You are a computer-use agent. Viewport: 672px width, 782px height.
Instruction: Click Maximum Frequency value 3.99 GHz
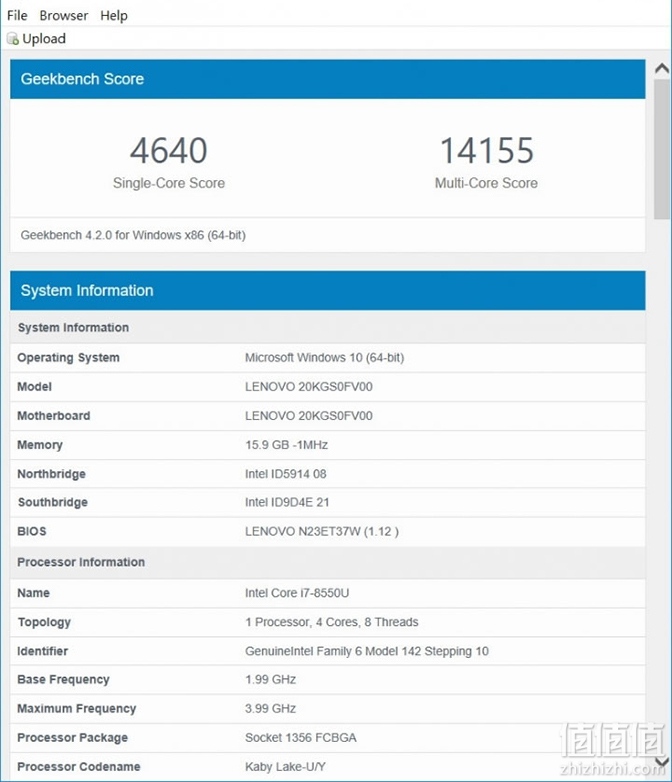270,708
